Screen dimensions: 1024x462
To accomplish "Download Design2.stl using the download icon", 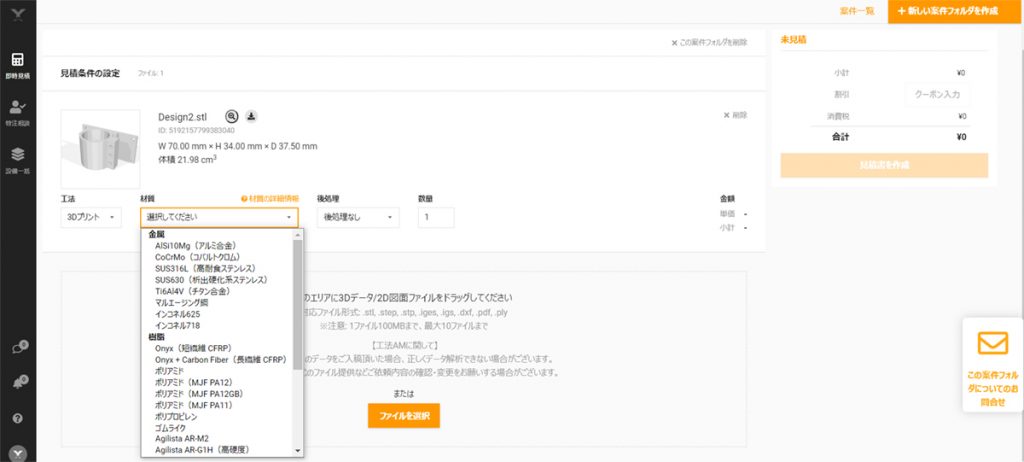I will click(251, 116).
